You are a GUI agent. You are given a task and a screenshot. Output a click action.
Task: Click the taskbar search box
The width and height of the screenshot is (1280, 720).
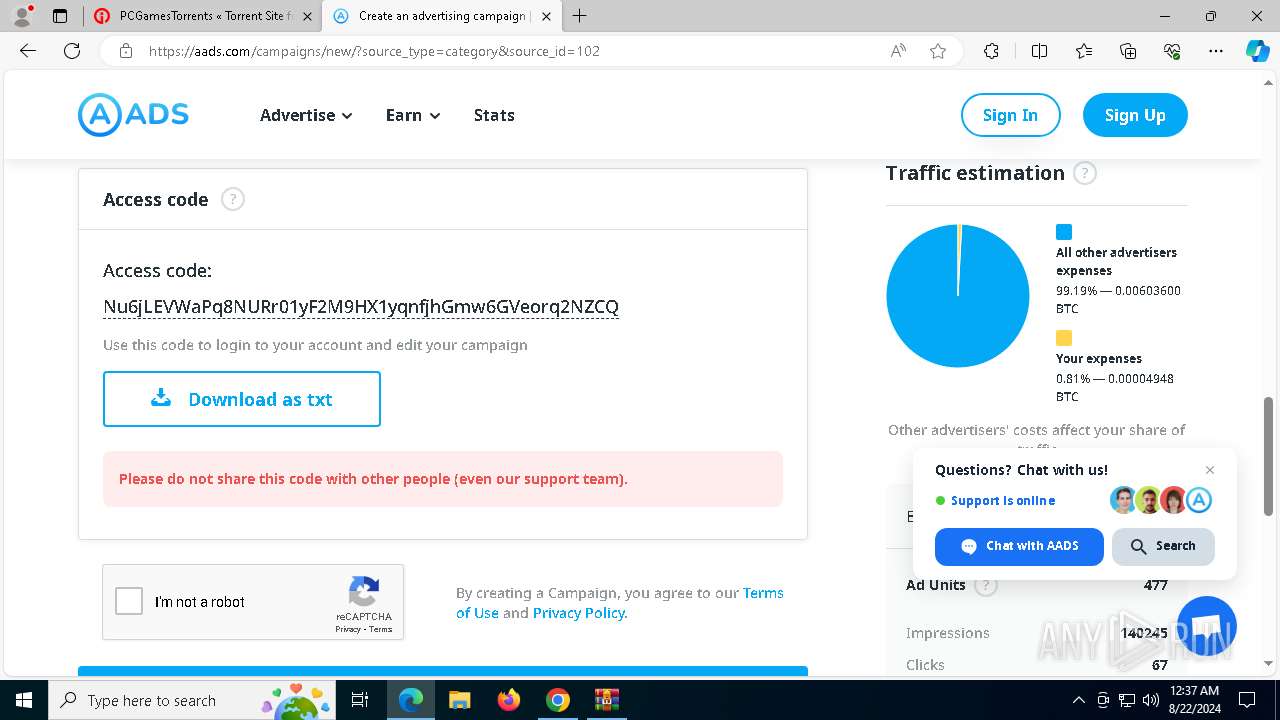193,700
